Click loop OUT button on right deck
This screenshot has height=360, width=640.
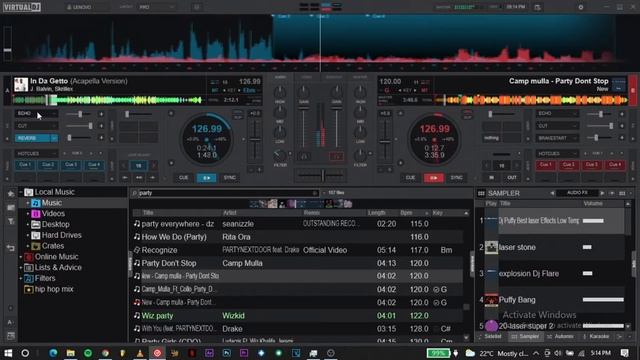point(512,178)
